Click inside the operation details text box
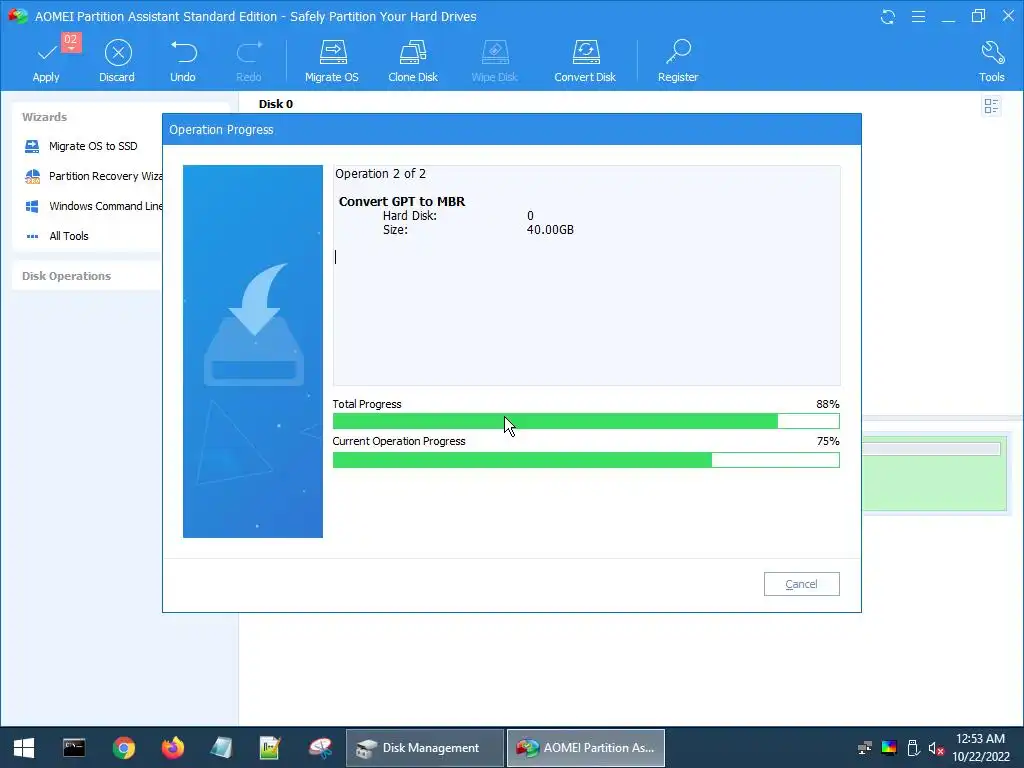1024x768 pixels. click(x=586, y=275)
